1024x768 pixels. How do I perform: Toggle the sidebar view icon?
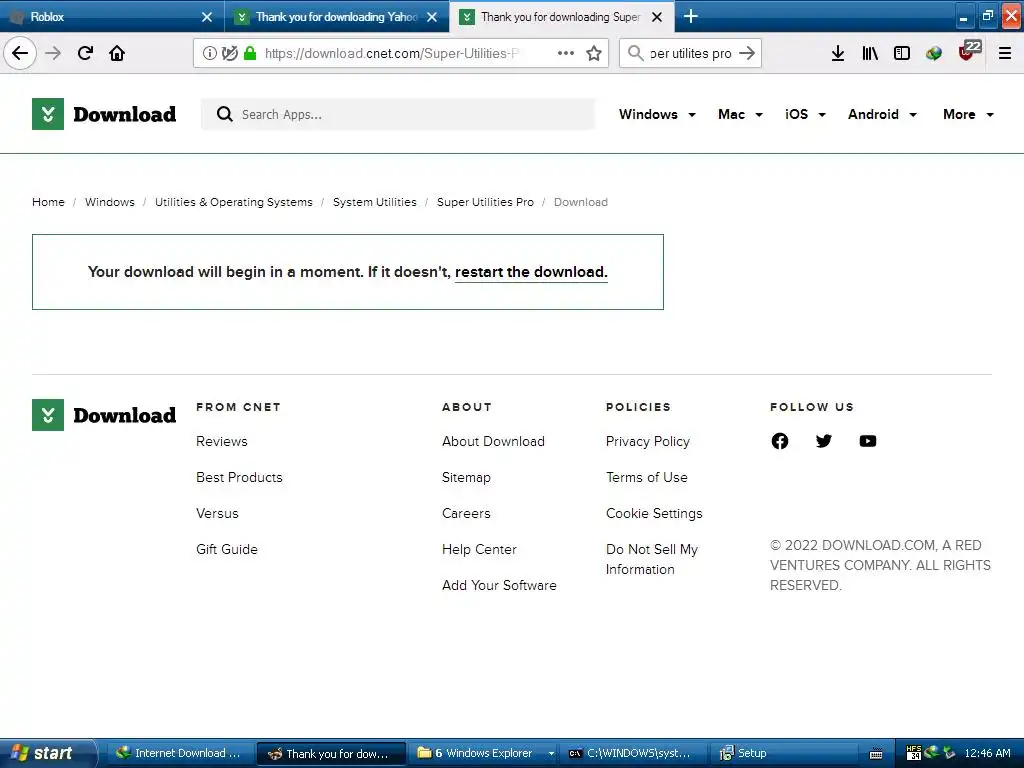coord(902,53)
